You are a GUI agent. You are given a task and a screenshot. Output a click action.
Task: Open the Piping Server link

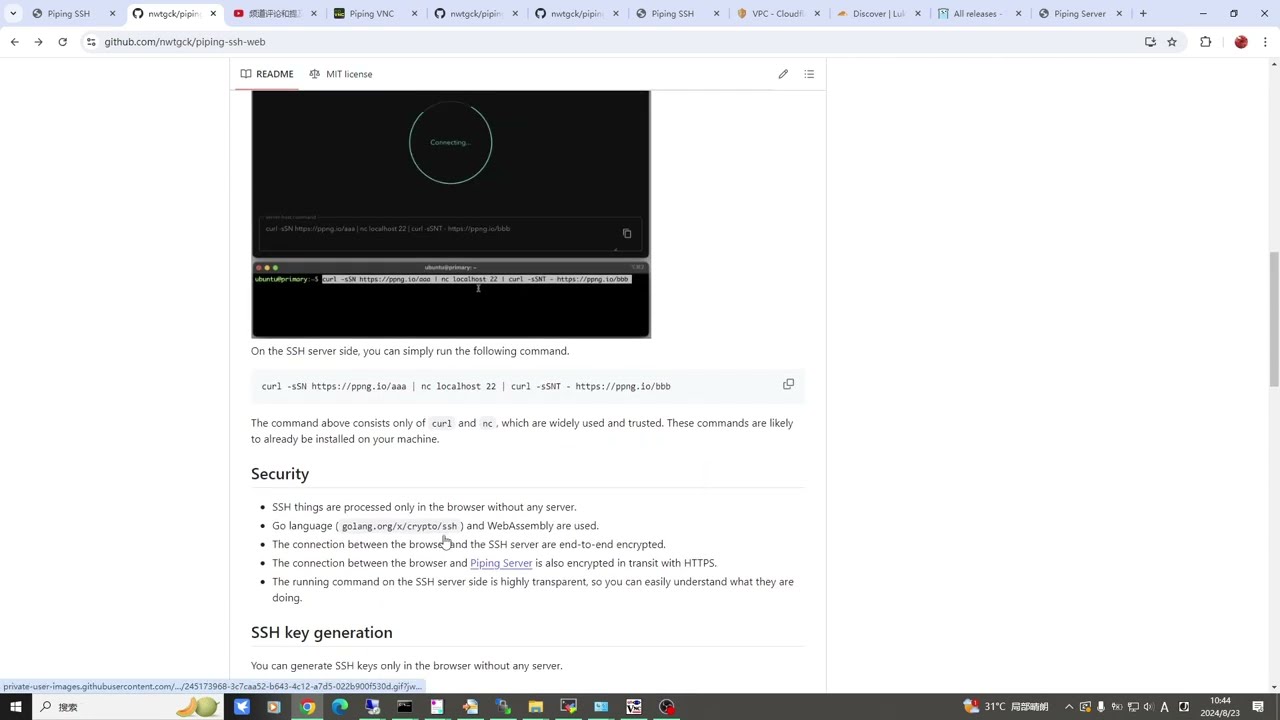[501, 563]
